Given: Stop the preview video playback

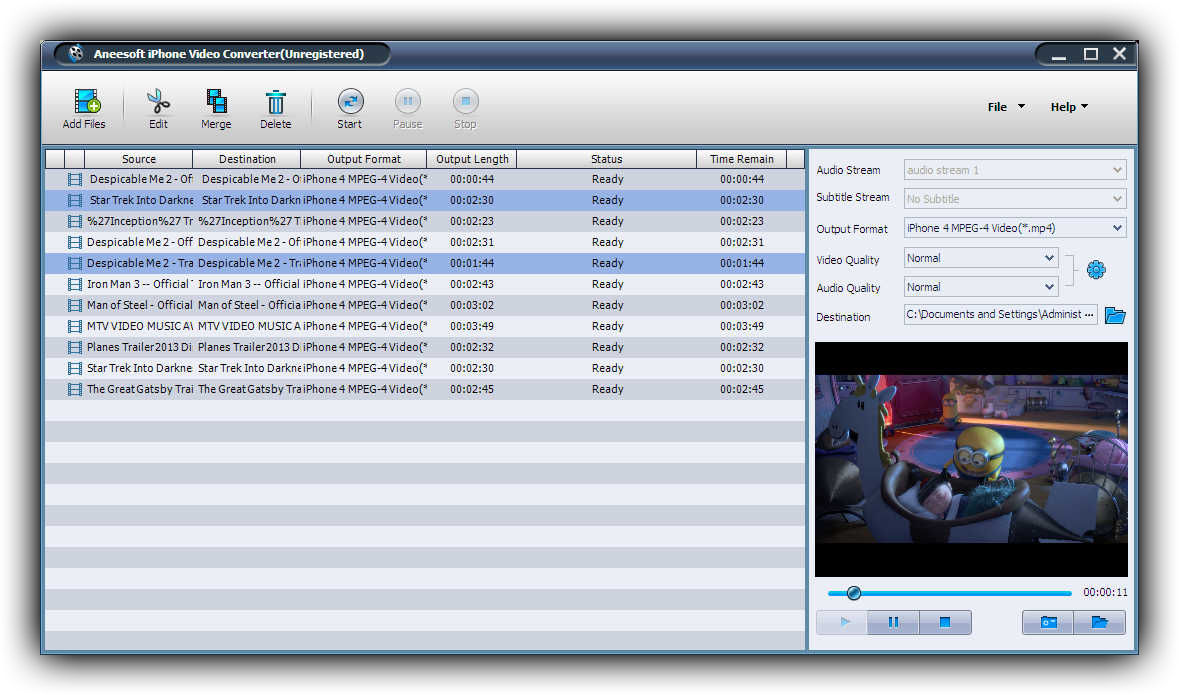Looking at the screenshot, I should [x=945, y=622].
